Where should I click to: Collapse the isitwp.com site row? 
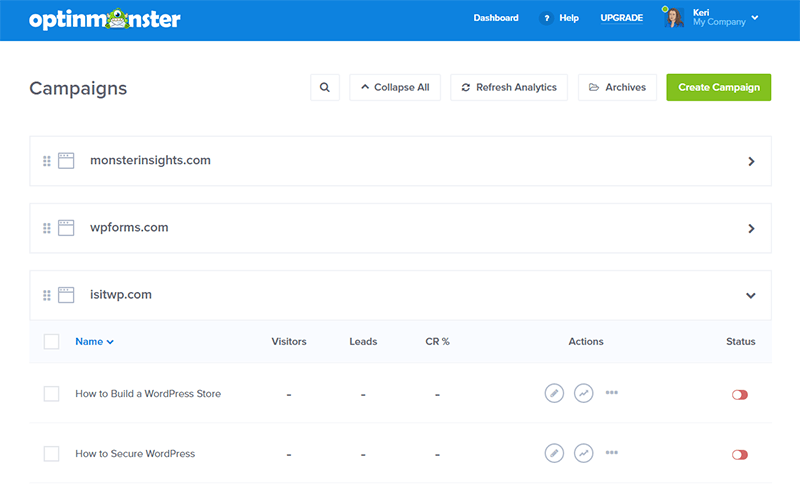point(751,296)
